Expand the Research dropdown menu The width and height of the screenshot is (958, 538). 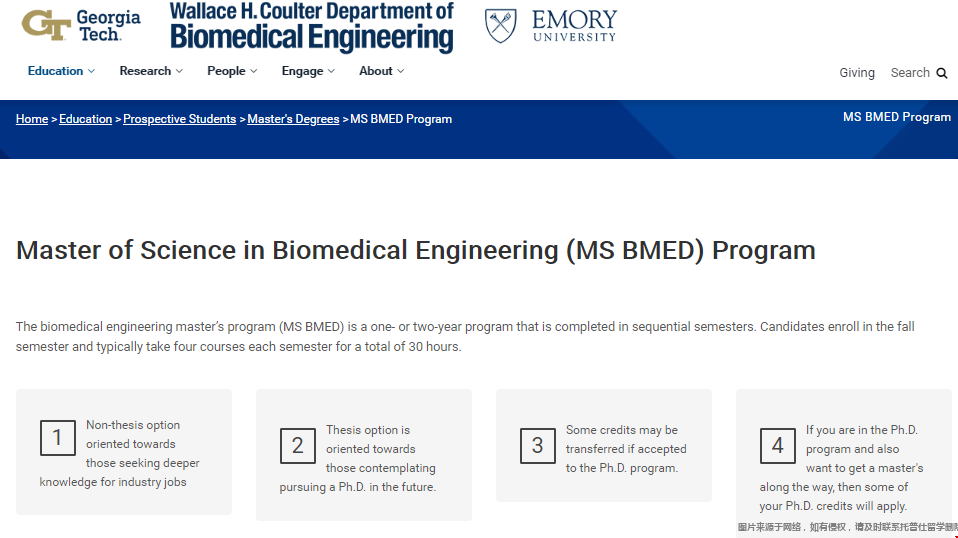coord(151,71)
